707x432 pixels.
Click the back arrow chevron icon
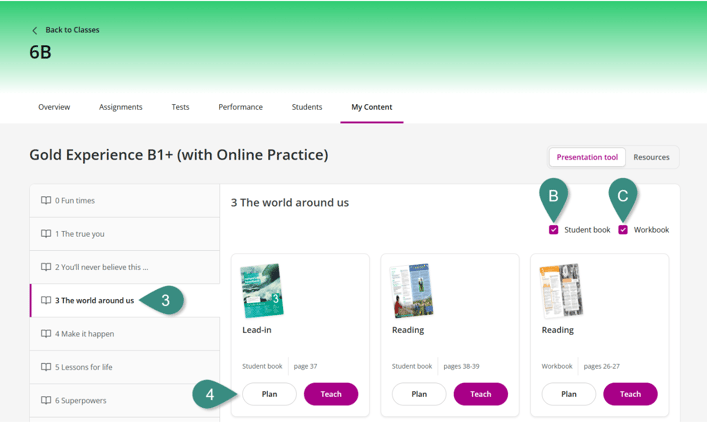coord(35,31)
